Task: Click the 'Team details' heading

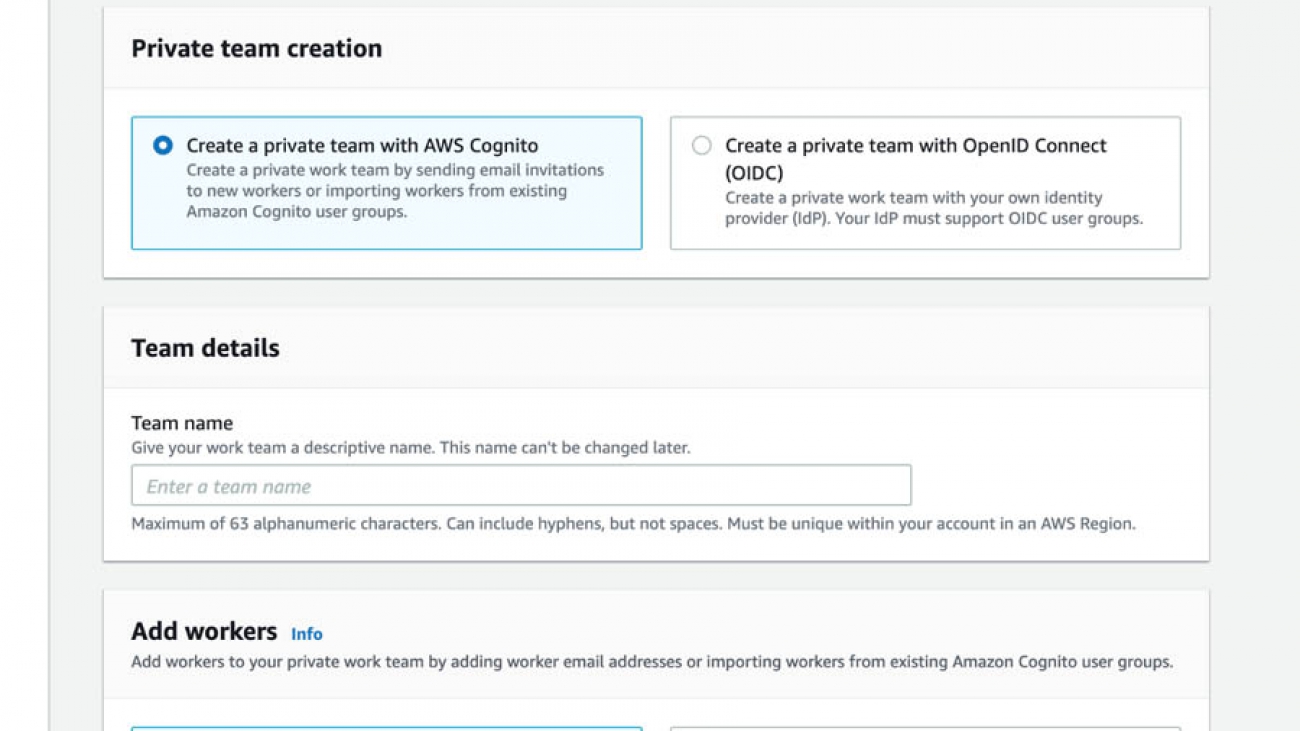Action: pos(205,348)
